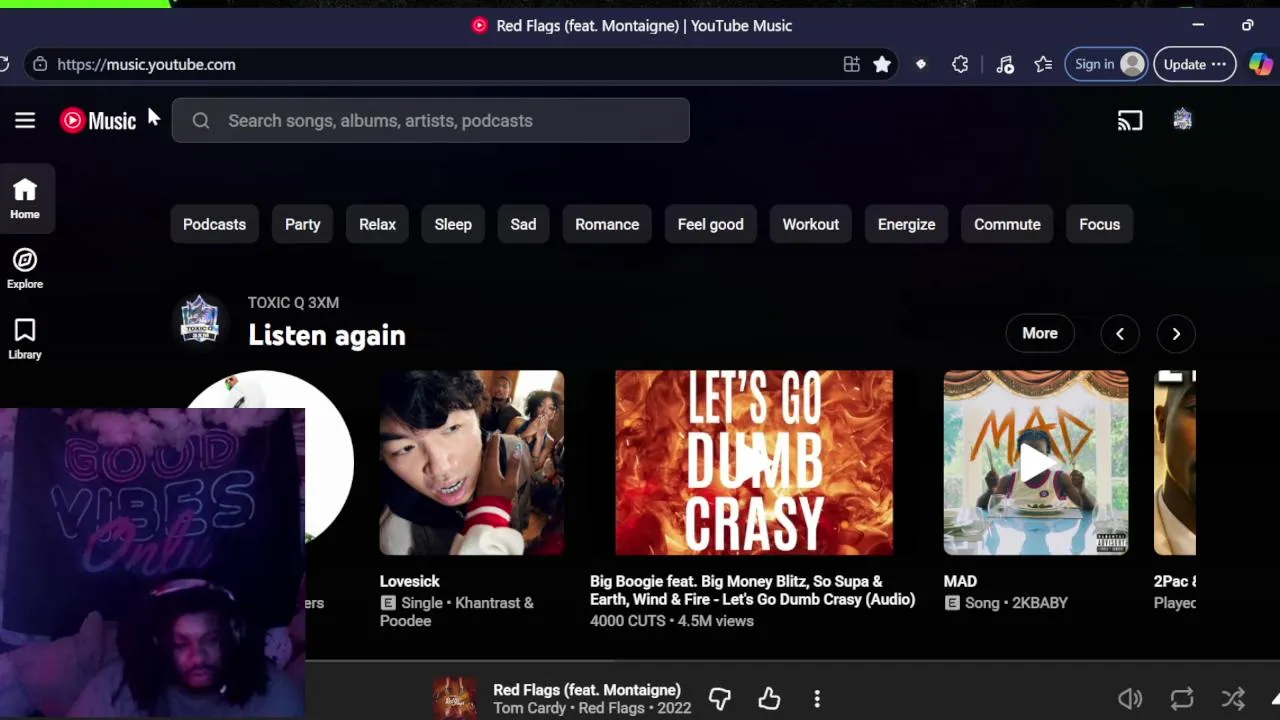
Task: Open media controls music note icon
Action: tap(1005, 64)
